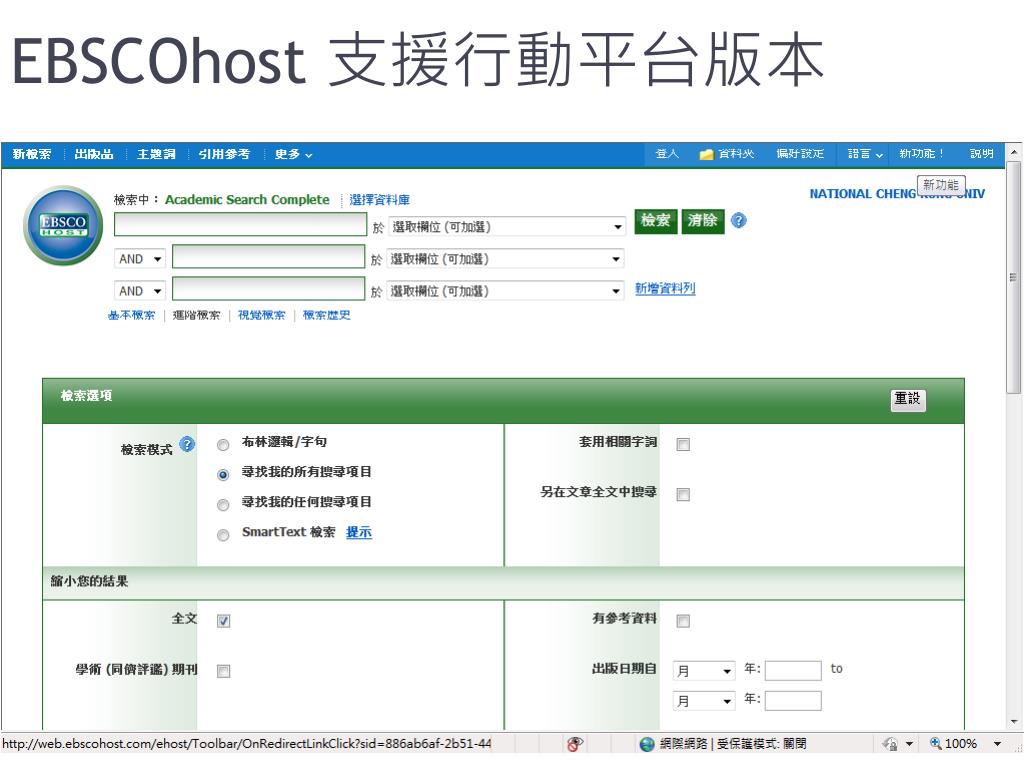Click the SmartText 提示 hint link
Viewport: 1024px width, 768px height.
(x=359, y=532)
